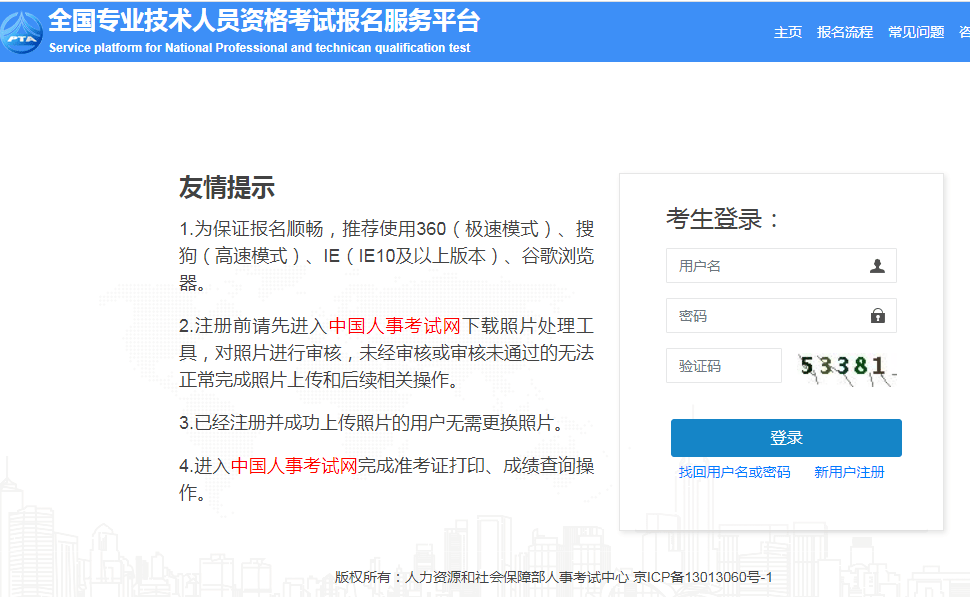Screen dimensions: 970x597
Task: Click the person icon in the username field
Action: coord(878,265)
